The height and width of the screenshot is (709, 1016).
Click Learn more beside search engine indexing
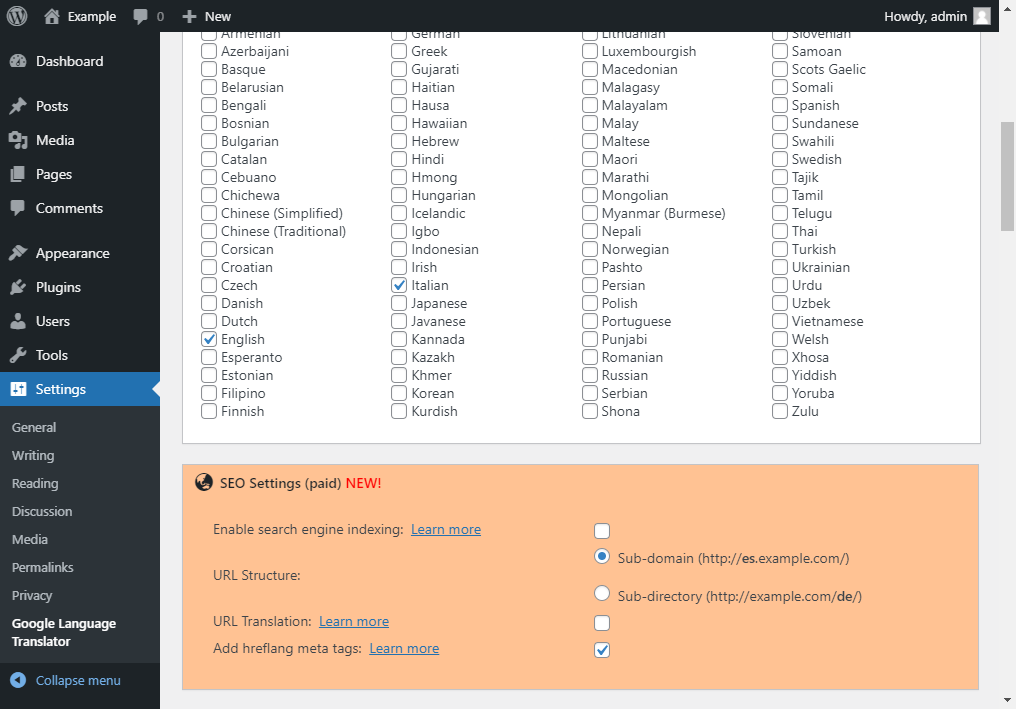445,529
